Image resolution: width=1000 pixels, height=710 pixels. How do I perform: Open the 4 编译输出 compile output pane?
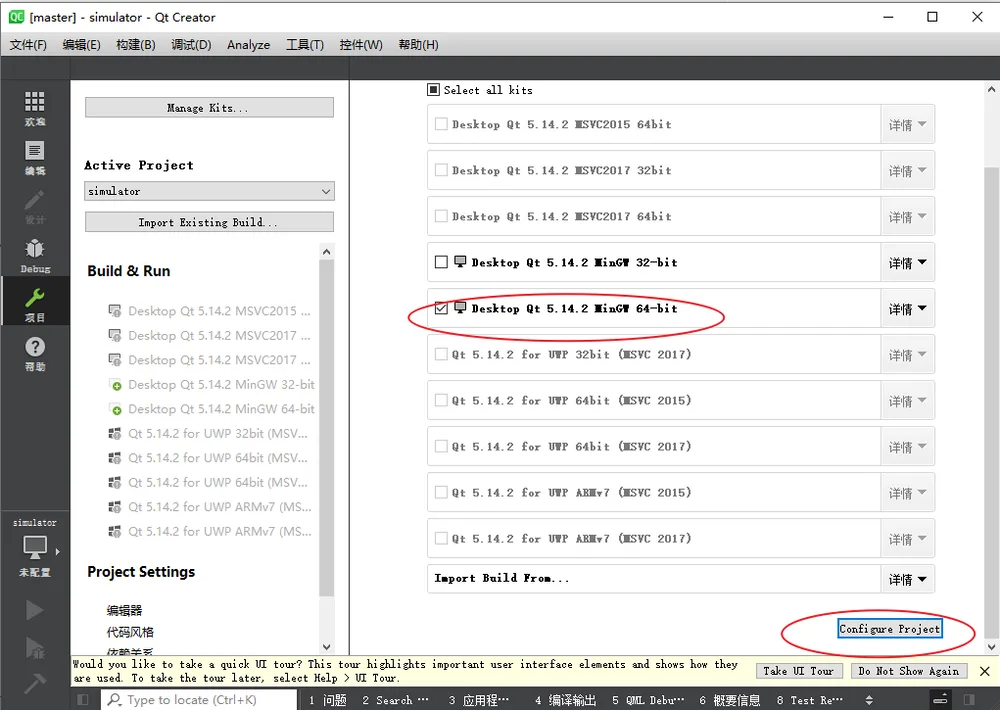[x=566, y=700]
